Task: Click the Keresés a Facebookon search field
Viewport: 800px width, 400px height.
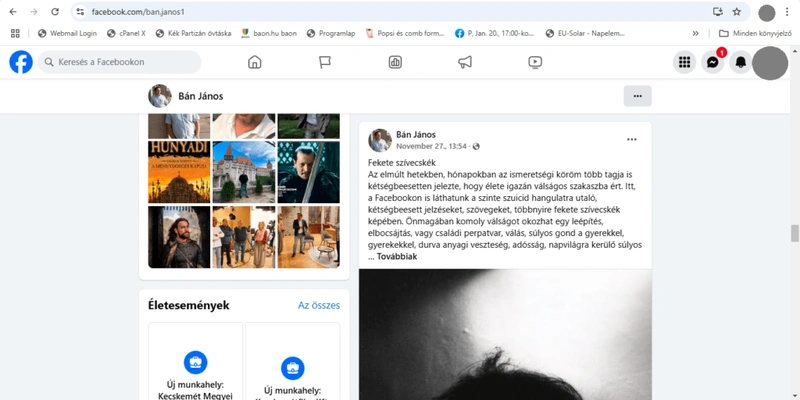Action: tap(119, 62)
